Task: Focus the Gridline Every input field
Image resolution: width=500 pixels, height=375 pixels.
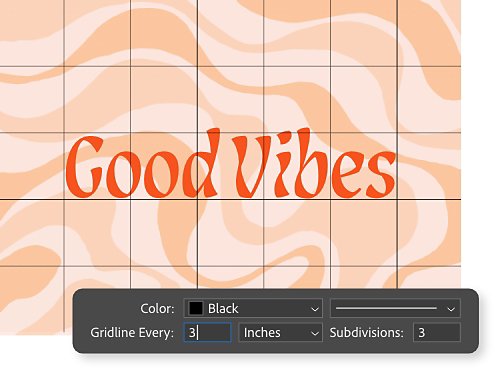Action: [208, 332]
